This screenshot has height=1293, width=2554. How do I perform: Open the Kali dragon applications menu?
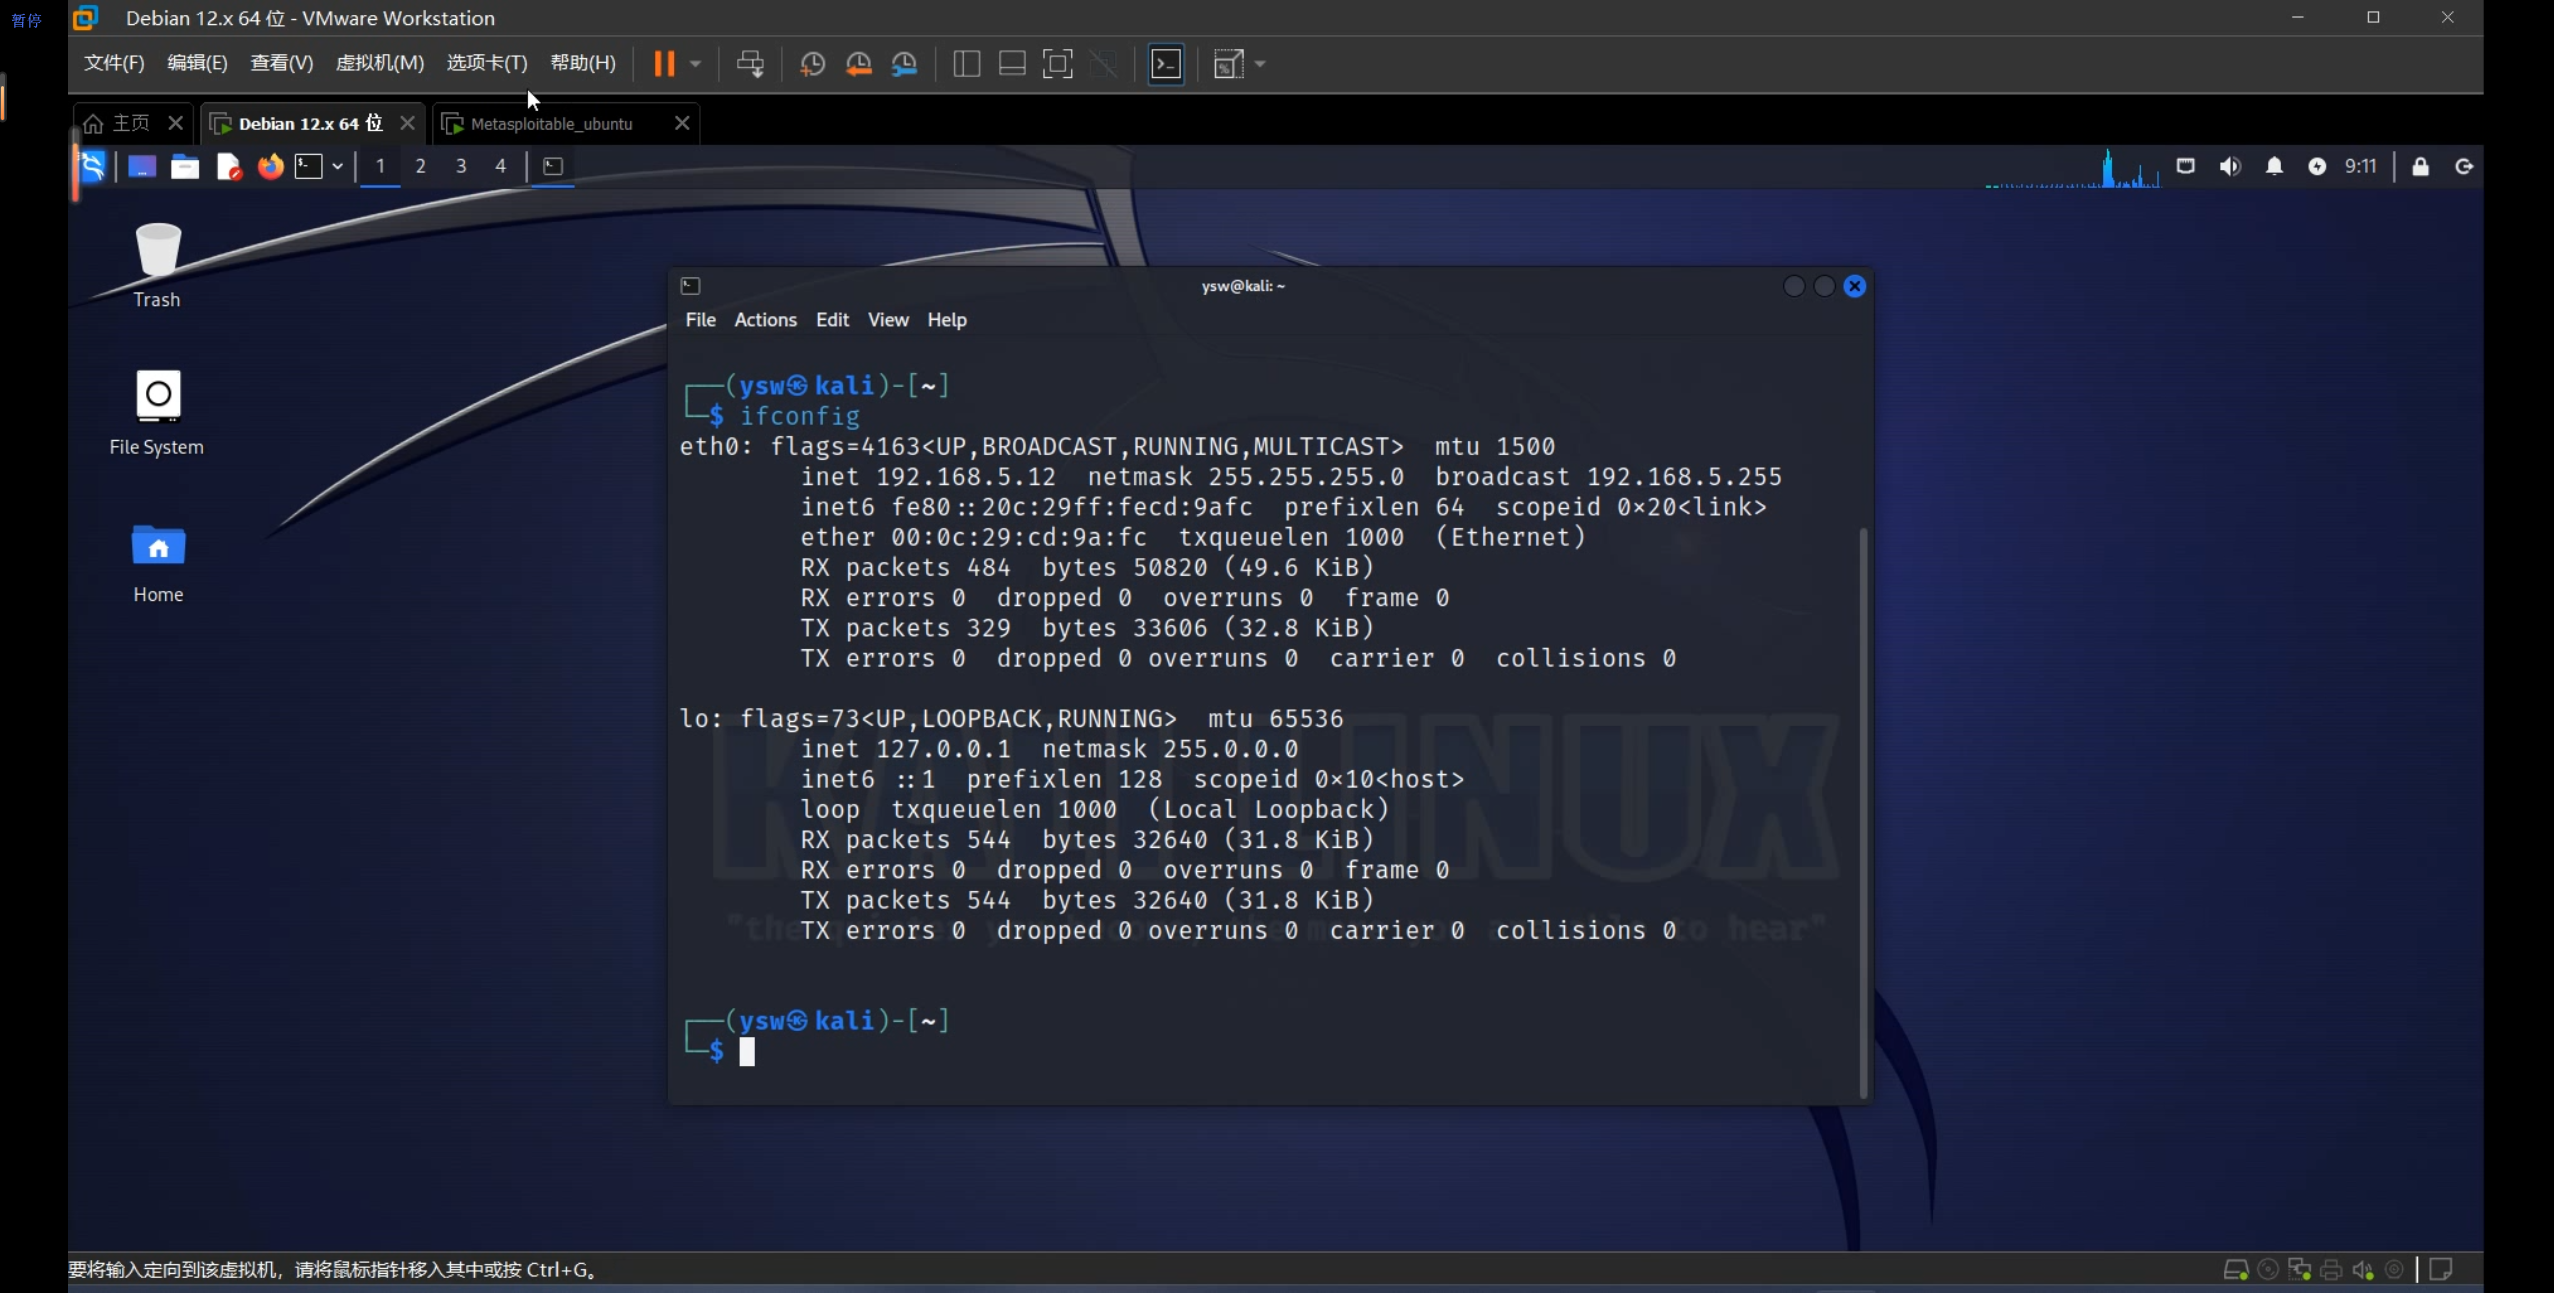[93, 166]
